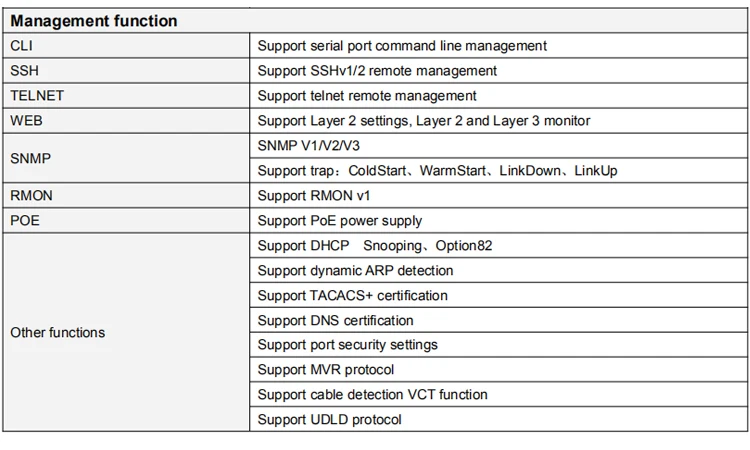Select the TELNET row label
The height and width of the screenshot is (450, 750).
[x=36, y=96]
